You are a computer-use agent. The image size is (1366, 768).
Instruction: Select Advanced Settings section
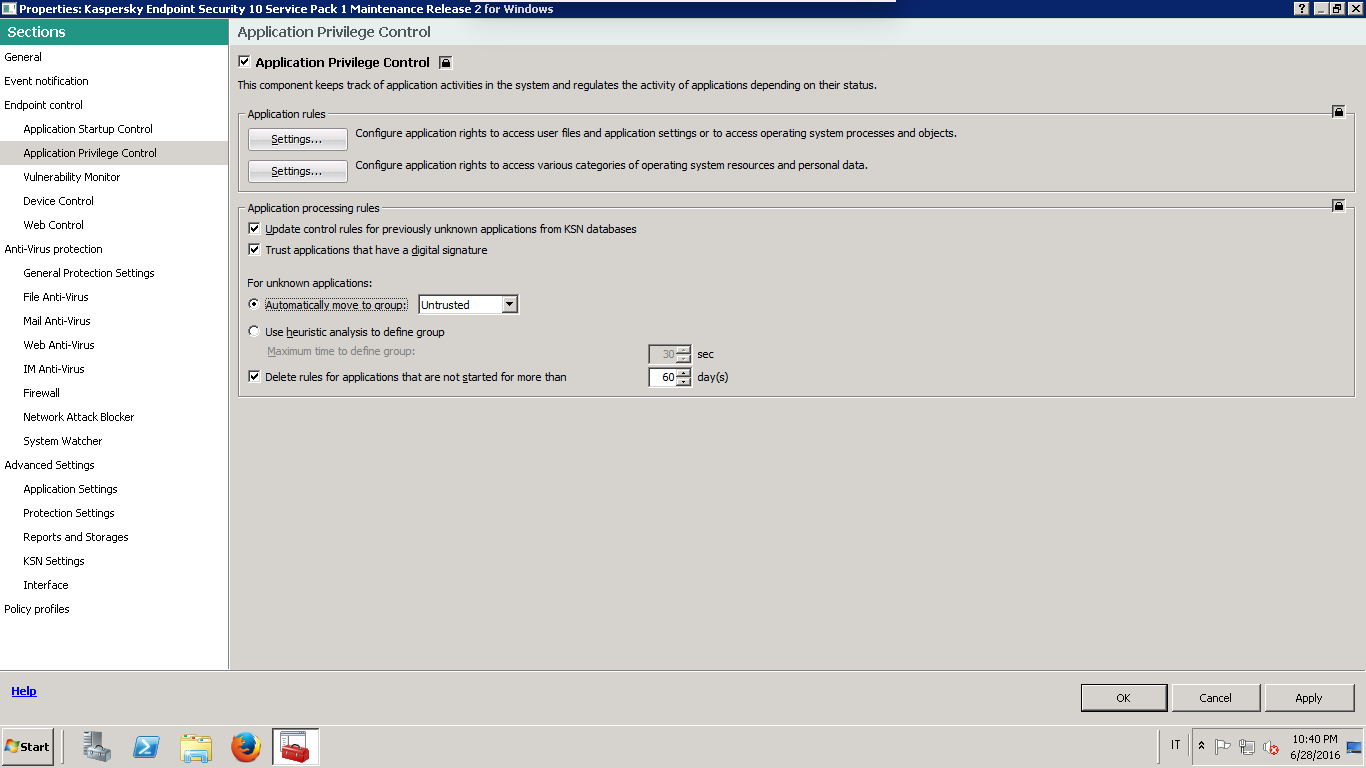(49, 465)
